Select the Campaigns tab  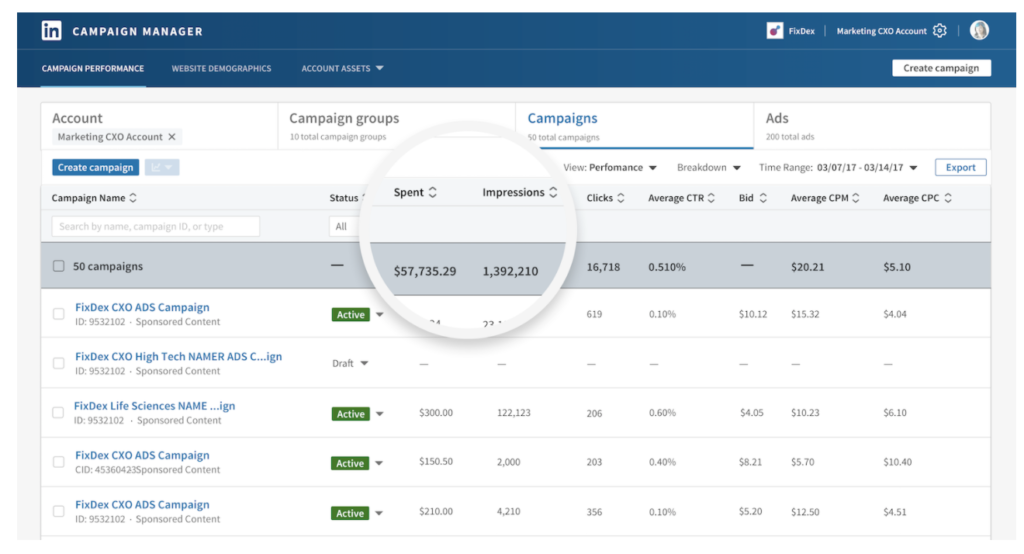(x=634, y=126)
